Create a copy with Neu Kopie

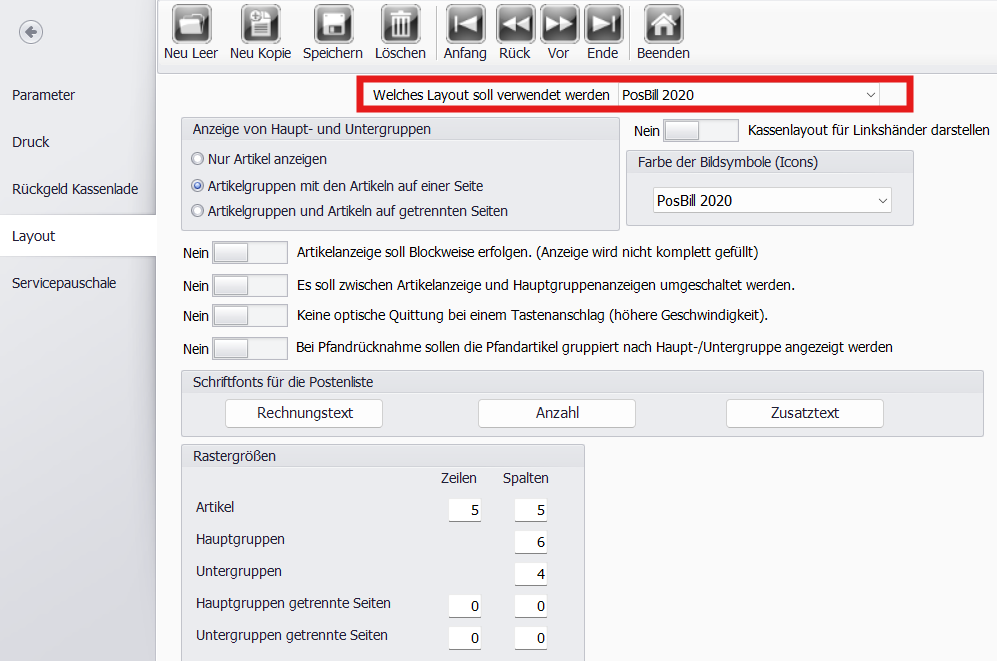click(x=260, y=24)
